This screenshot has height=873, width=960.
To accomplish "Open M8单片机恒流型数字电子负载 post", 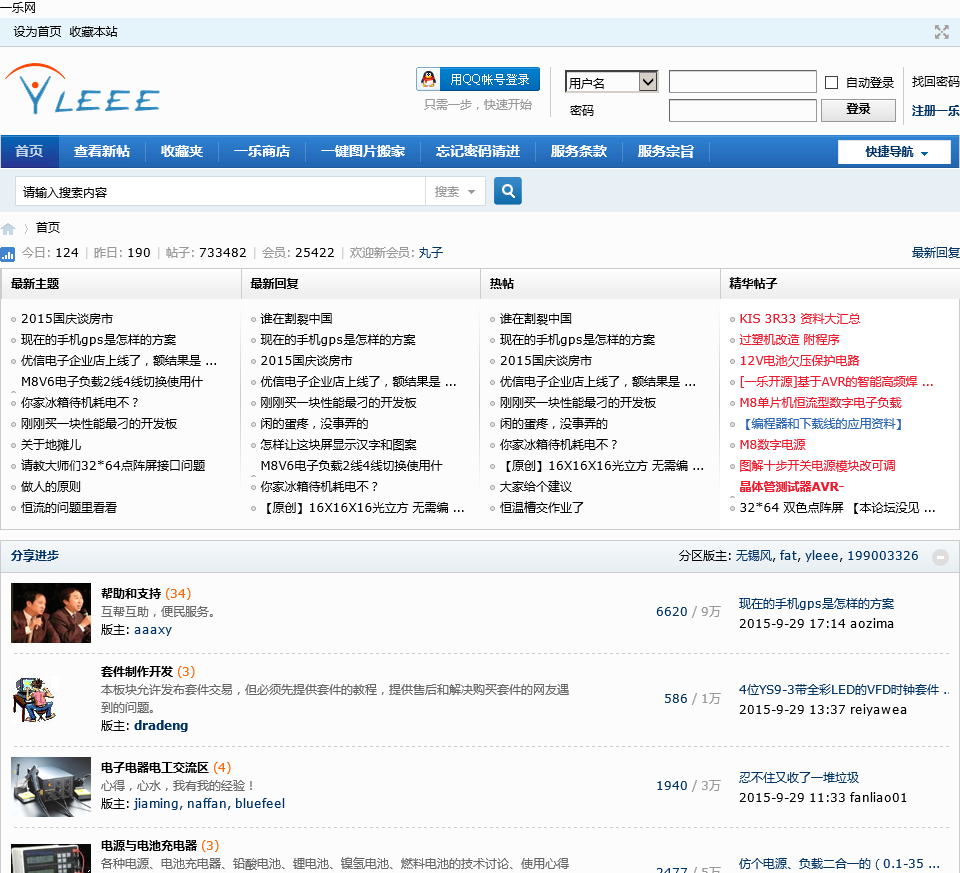I will tap(820, 403).
